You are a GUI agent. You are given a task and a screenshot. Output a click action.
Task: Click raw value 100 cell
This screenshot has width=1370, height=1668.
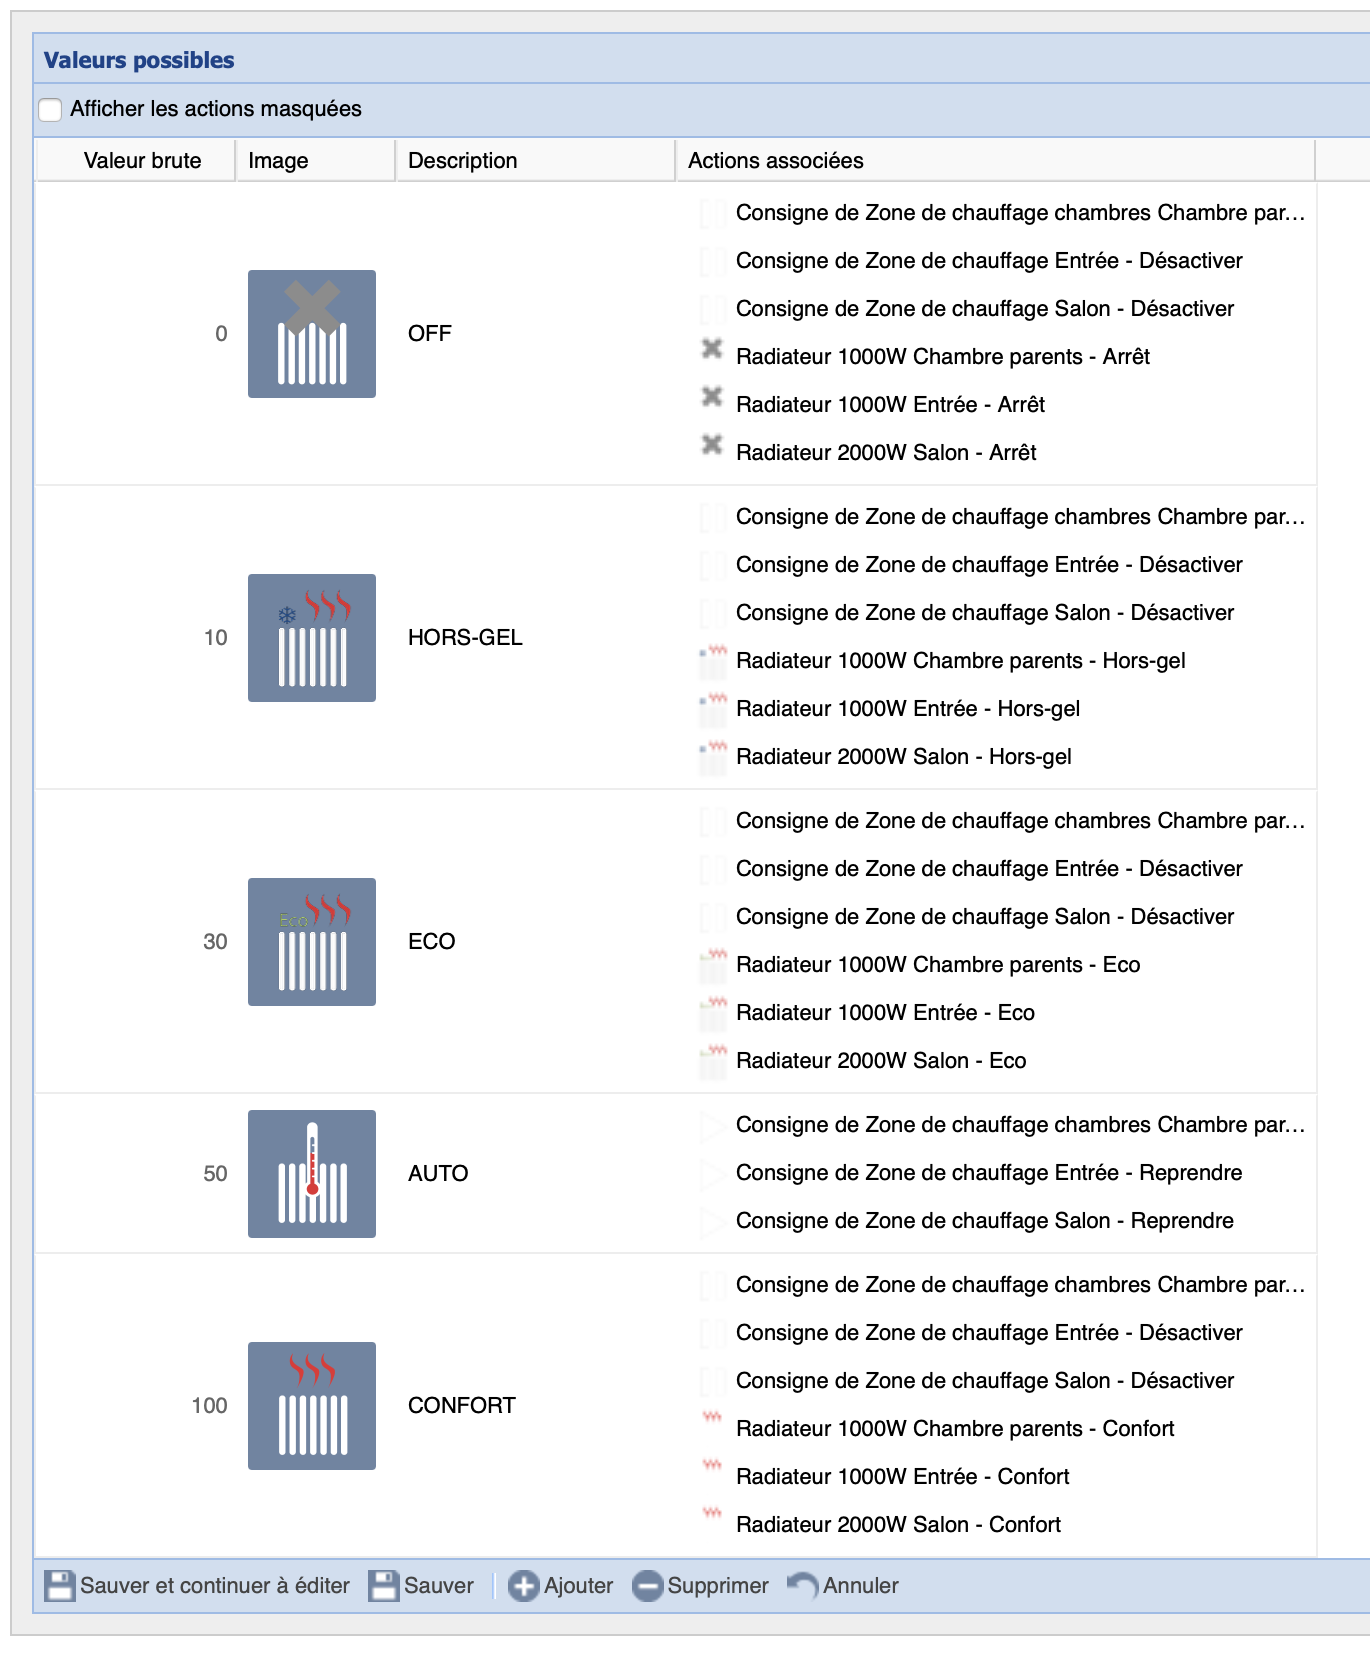(137, 1406)
